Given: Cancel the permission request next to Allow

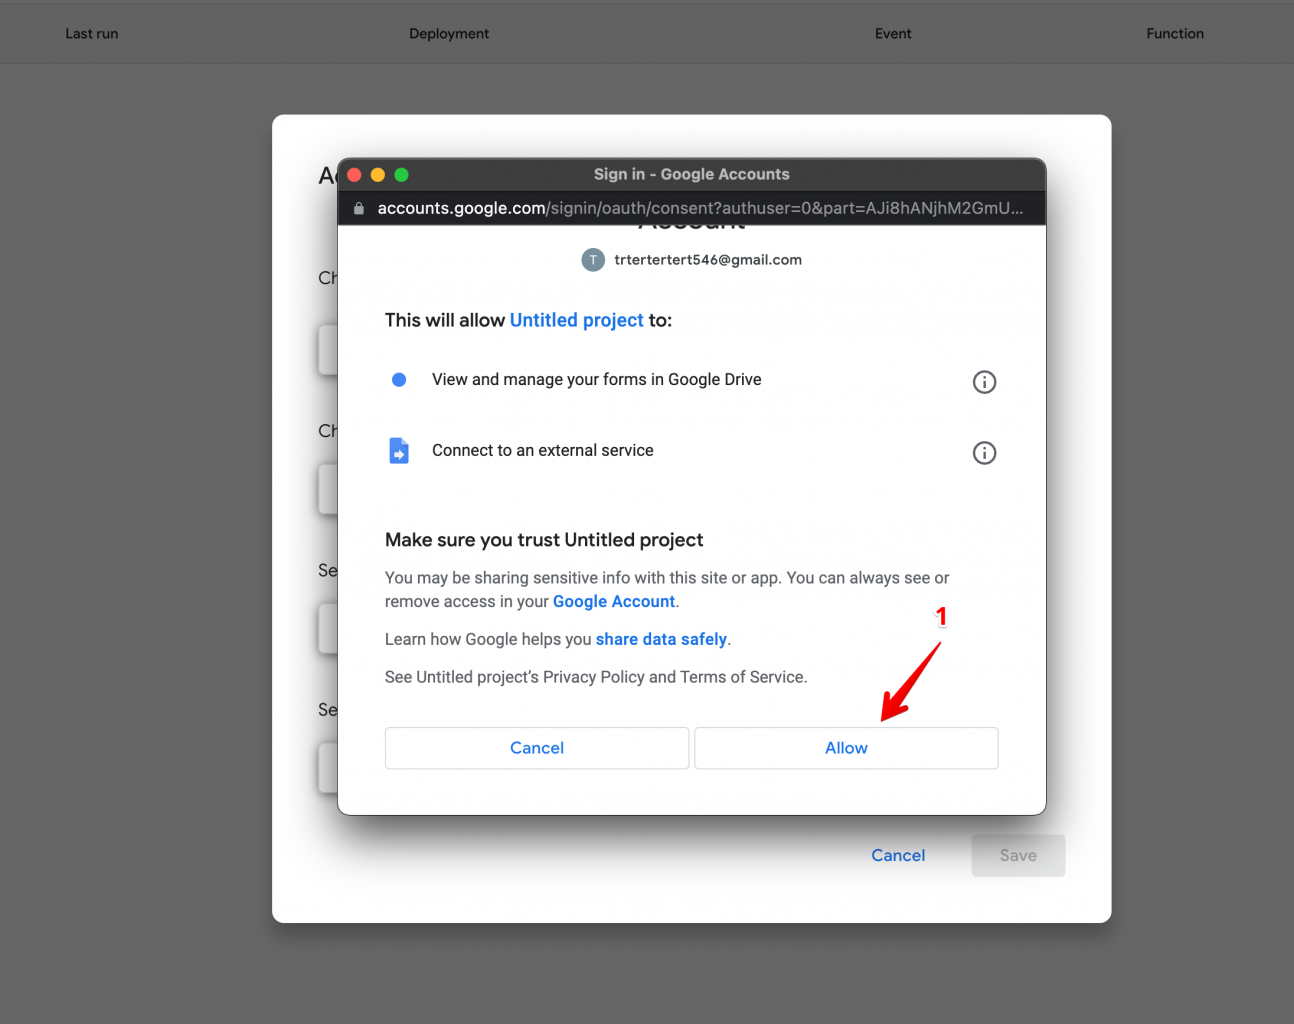Looking at the screenshot, I should click(x=537, y=748).
